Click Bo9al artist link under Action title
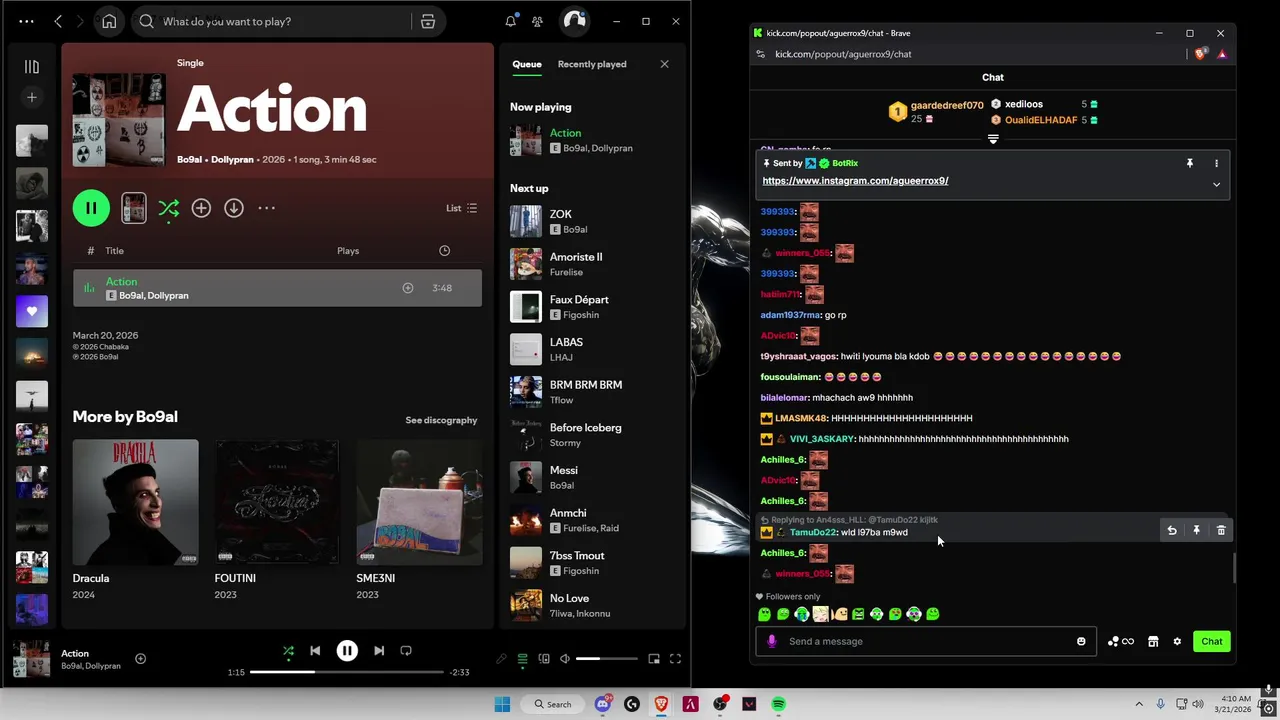 click(x=190, y=160)
